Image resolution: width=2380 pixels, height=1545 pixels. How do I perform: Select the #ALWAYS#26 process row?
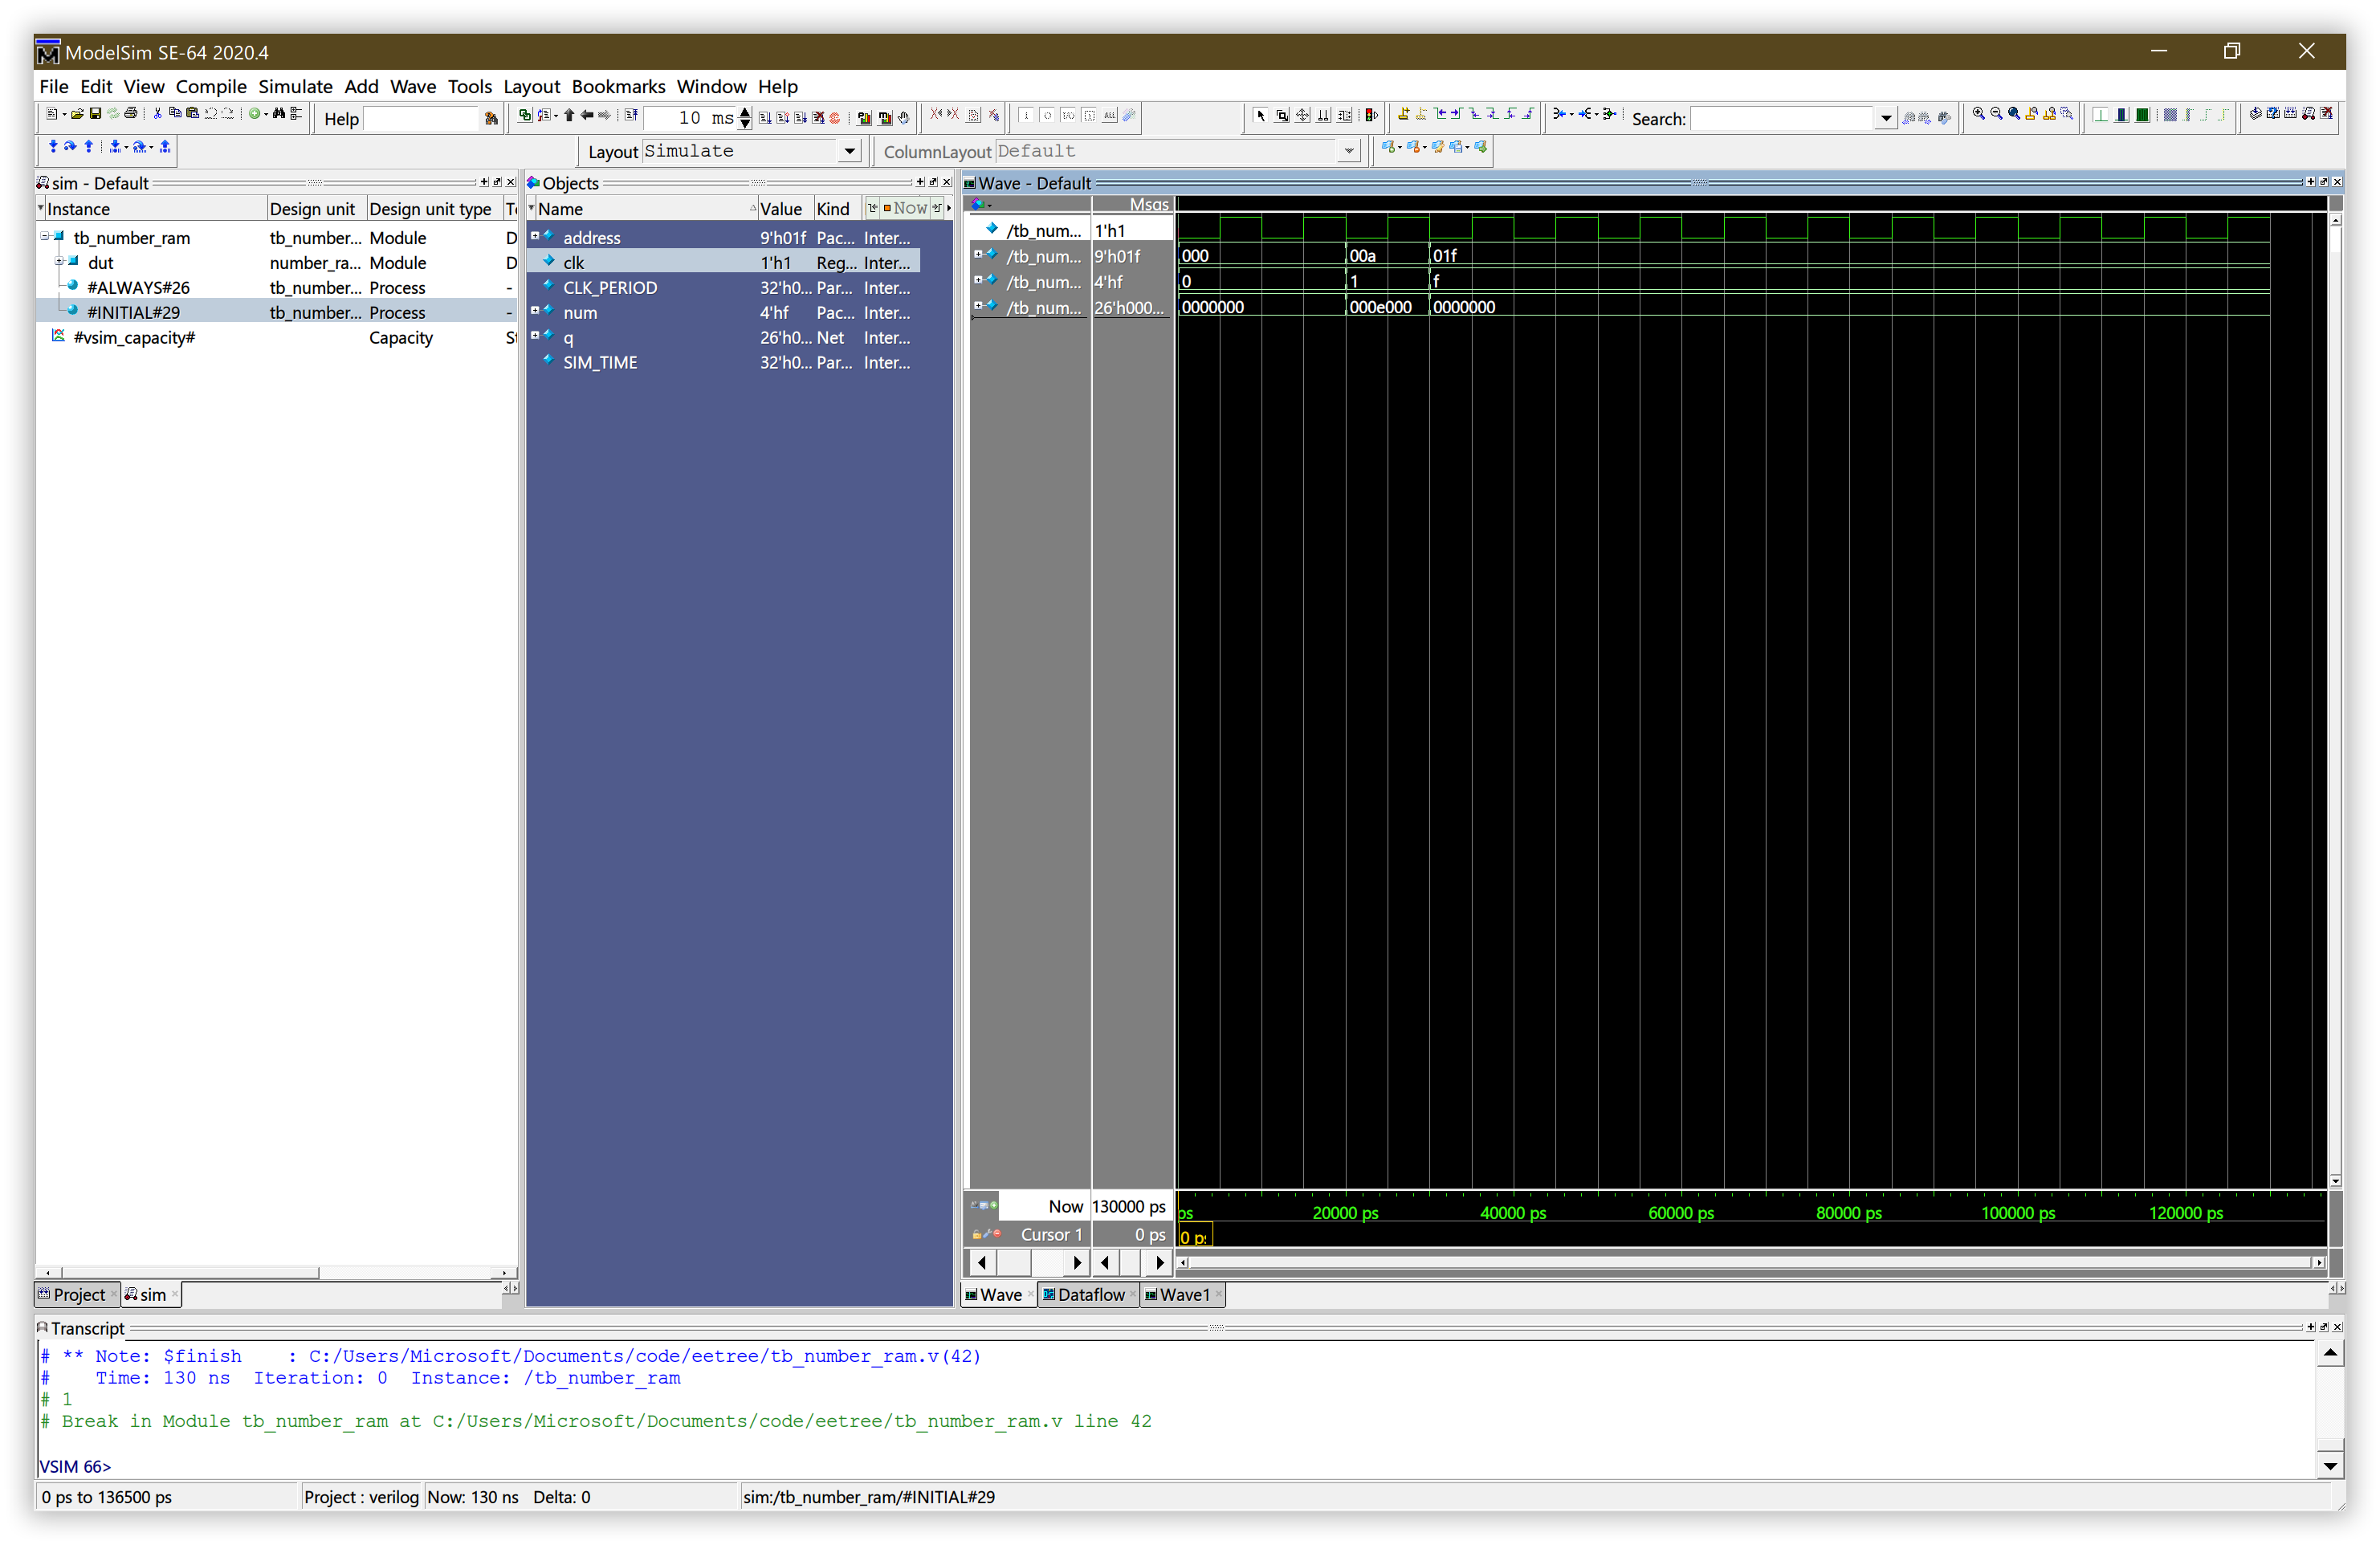coord(138,287)
